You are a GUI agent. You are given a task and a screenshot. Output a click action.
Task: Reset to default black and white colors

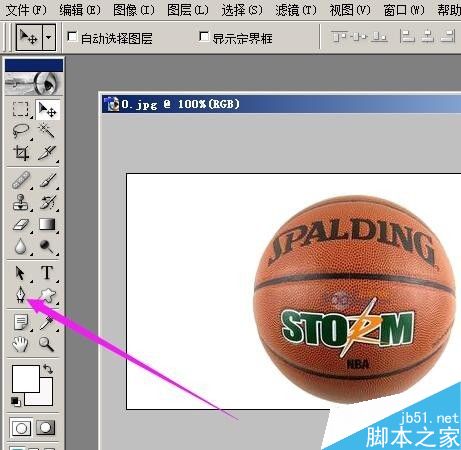pos(15,401)
